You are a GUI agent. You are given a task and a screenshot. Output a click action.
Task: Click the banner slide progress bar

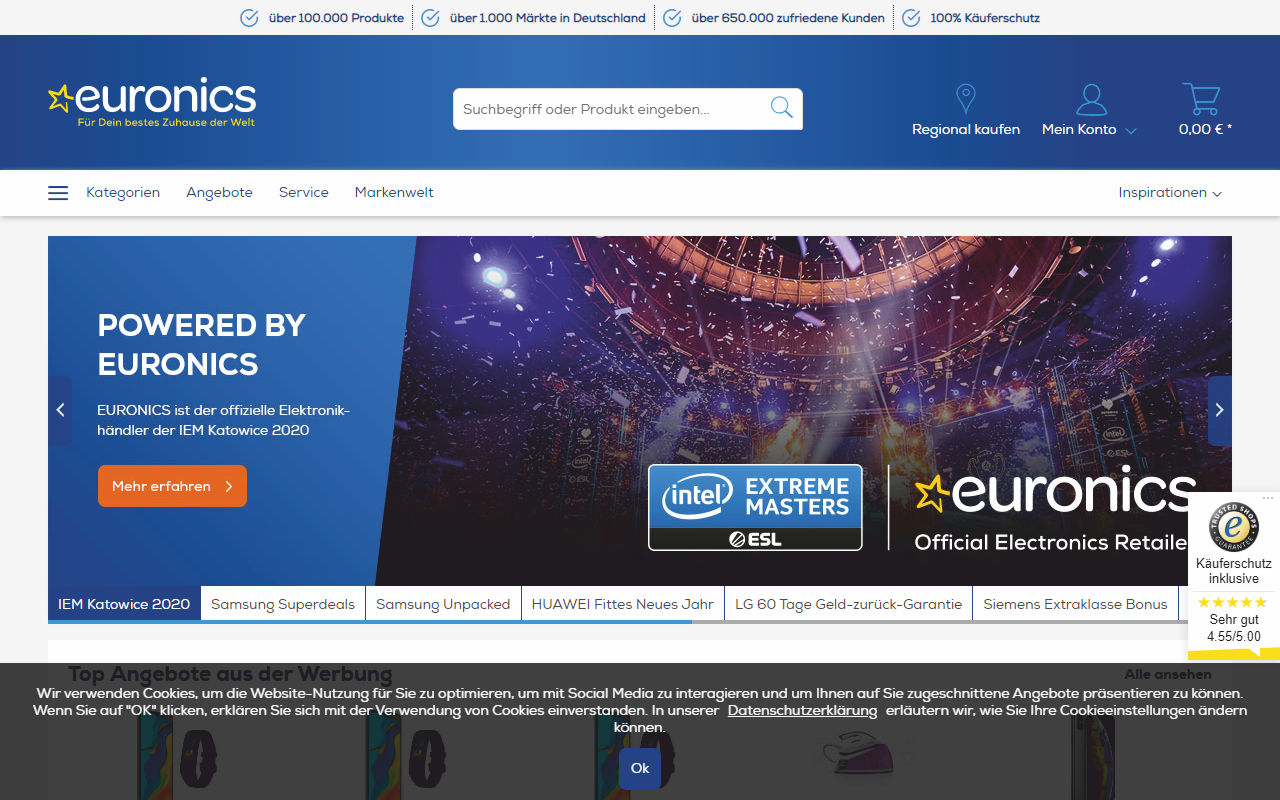640,622
